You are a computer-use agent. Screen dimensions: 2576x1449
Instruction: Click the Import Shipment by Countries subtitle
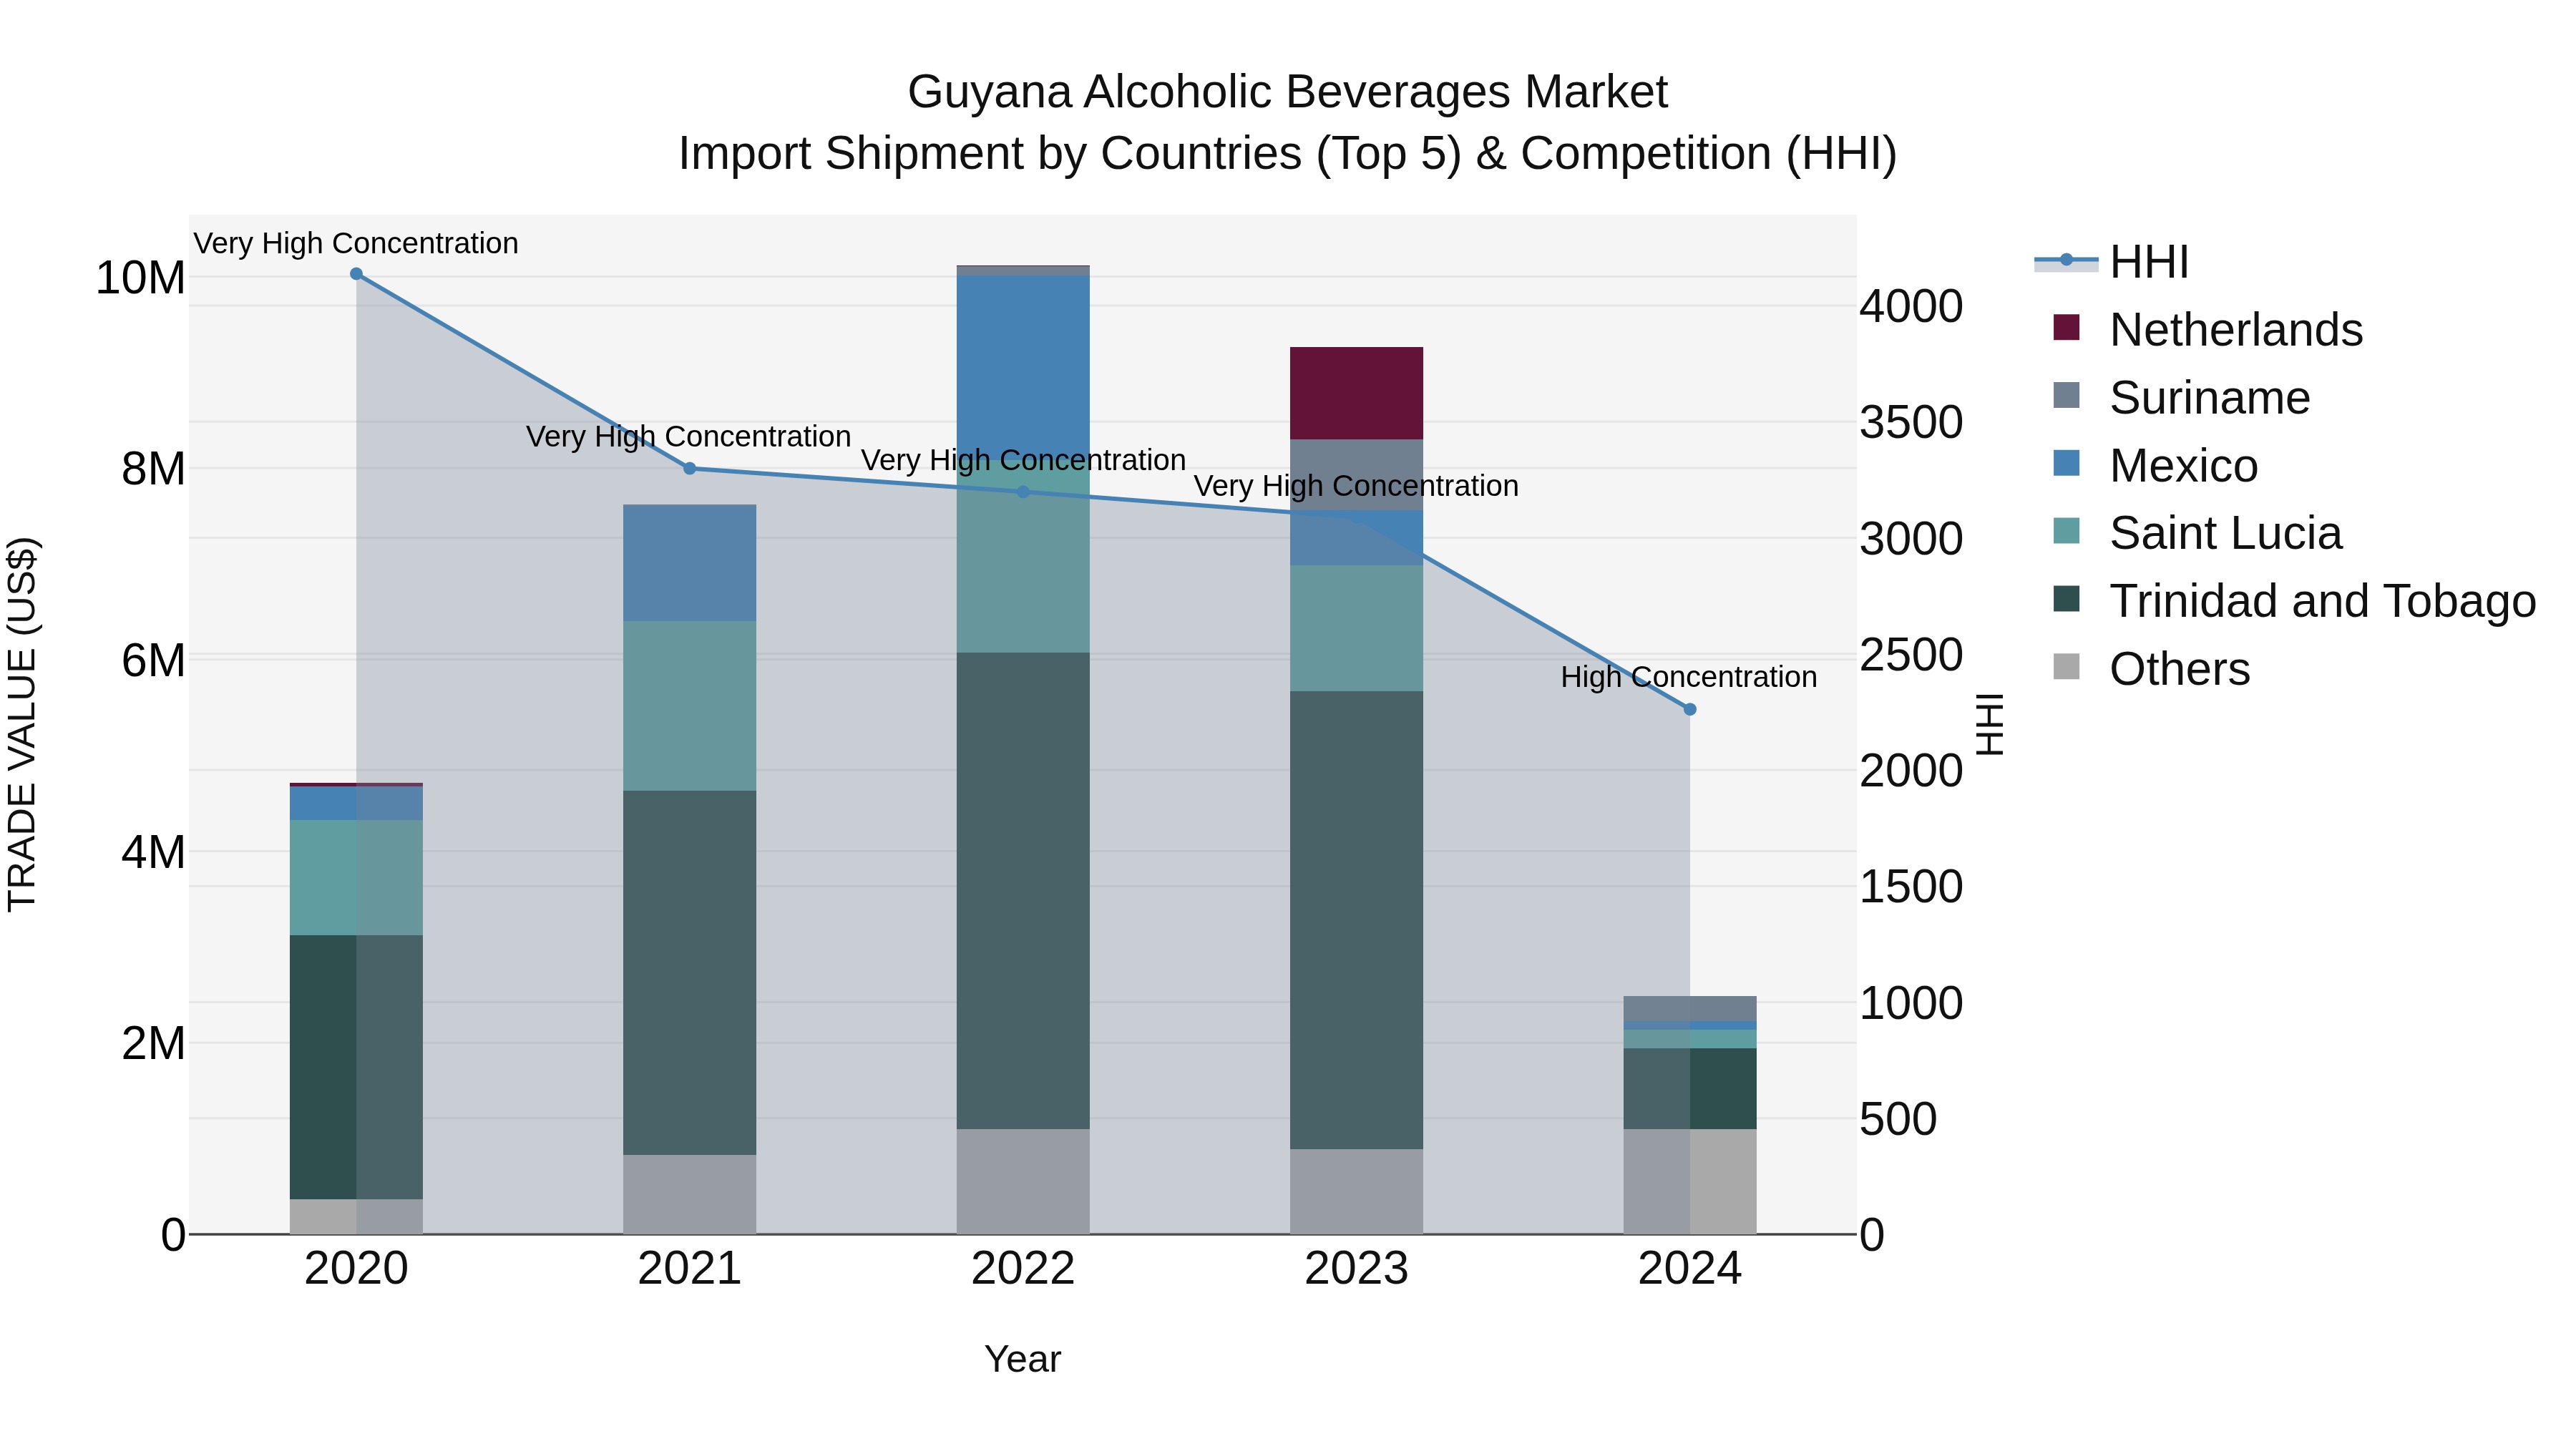point(1288,154)
